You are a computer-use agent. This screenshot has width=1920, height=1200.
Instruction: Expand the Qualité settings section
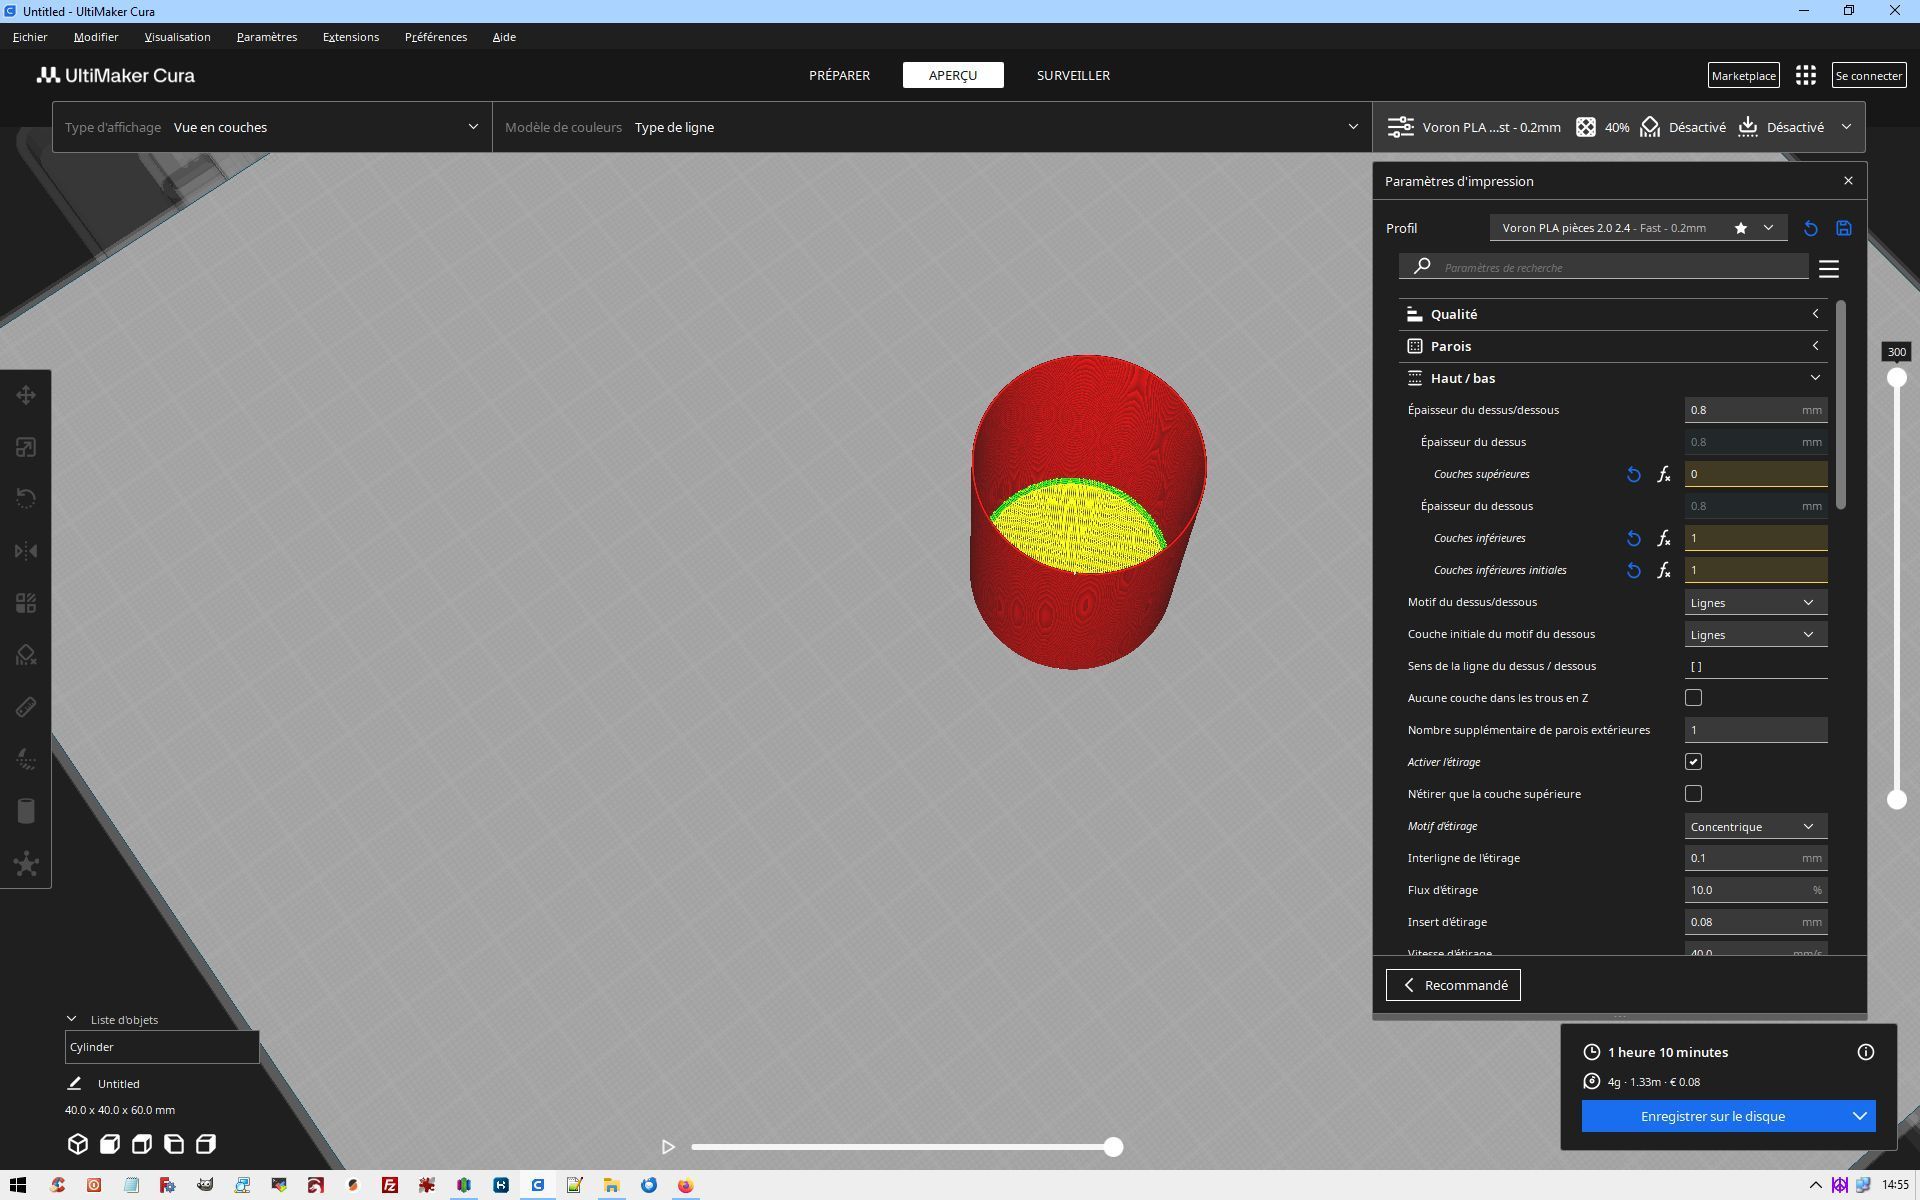point(1613,314)
